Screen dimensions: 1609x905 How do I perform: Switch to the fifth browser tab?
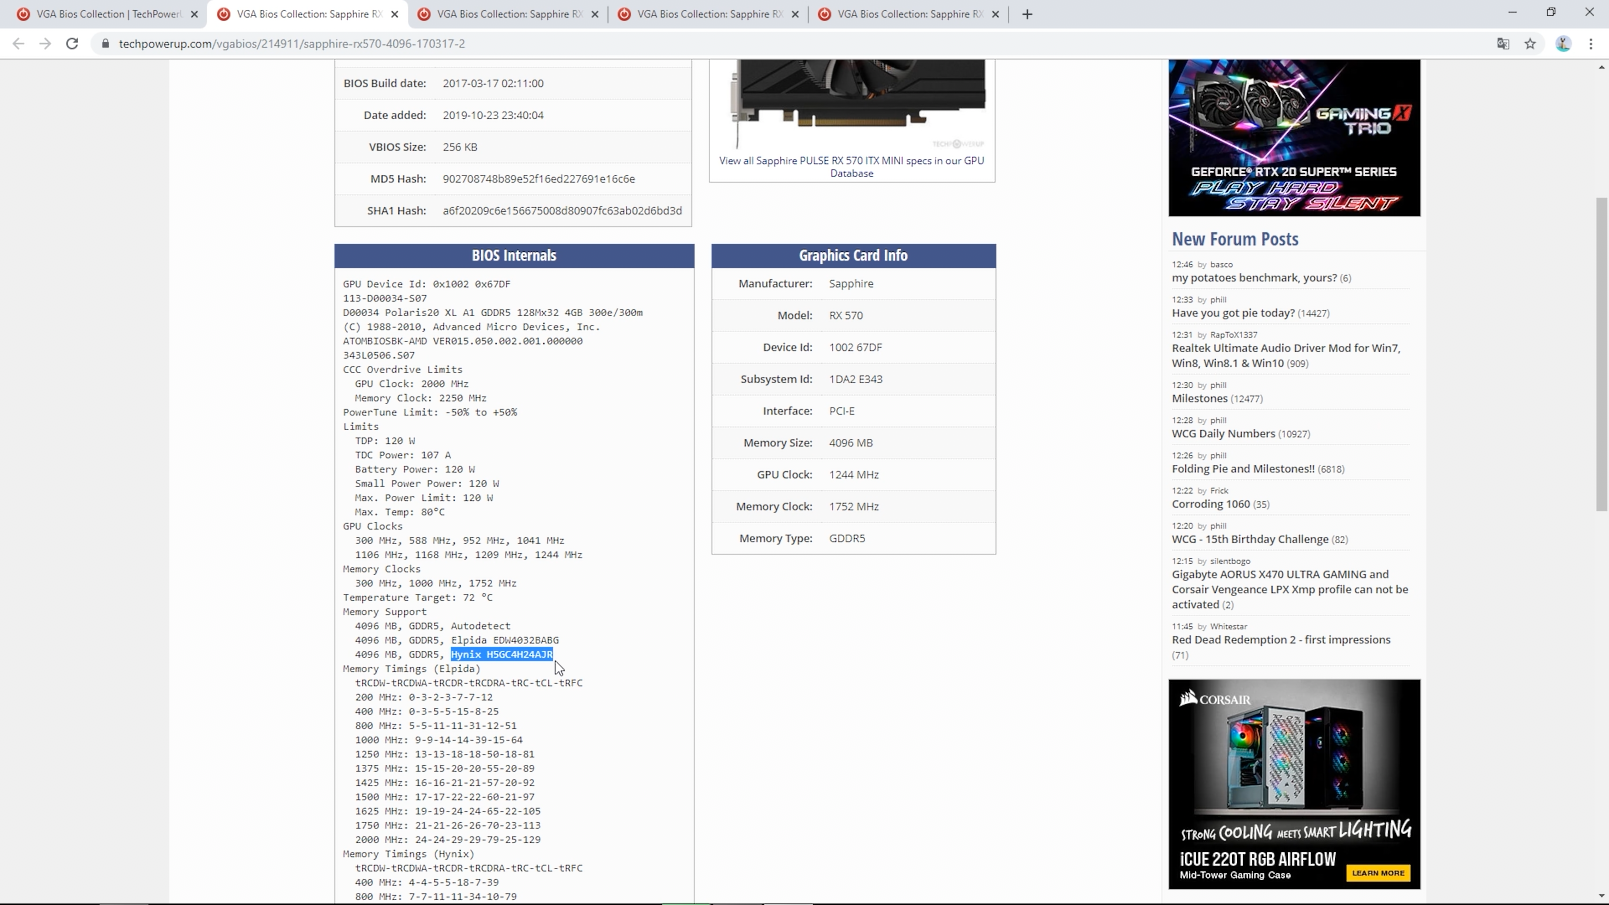click(908, 14)
